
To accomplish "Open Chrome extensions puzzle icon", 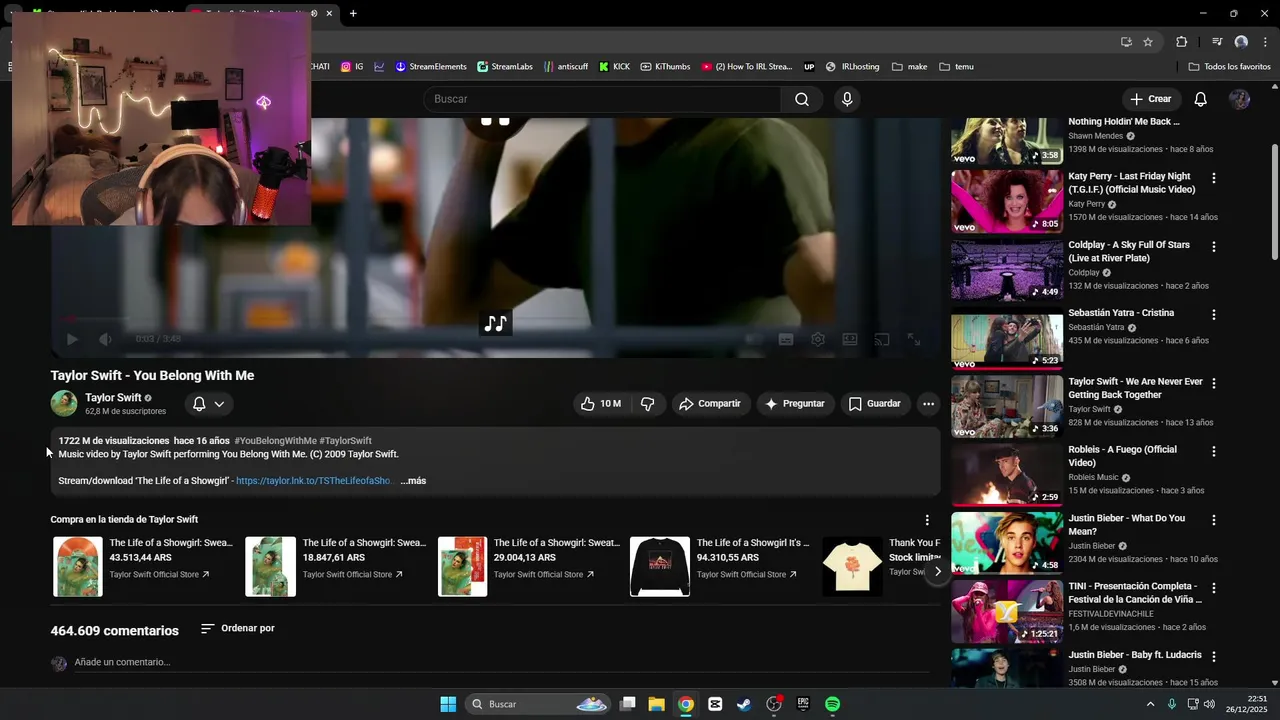I will pyautogui.click(x=1182, y=42).
